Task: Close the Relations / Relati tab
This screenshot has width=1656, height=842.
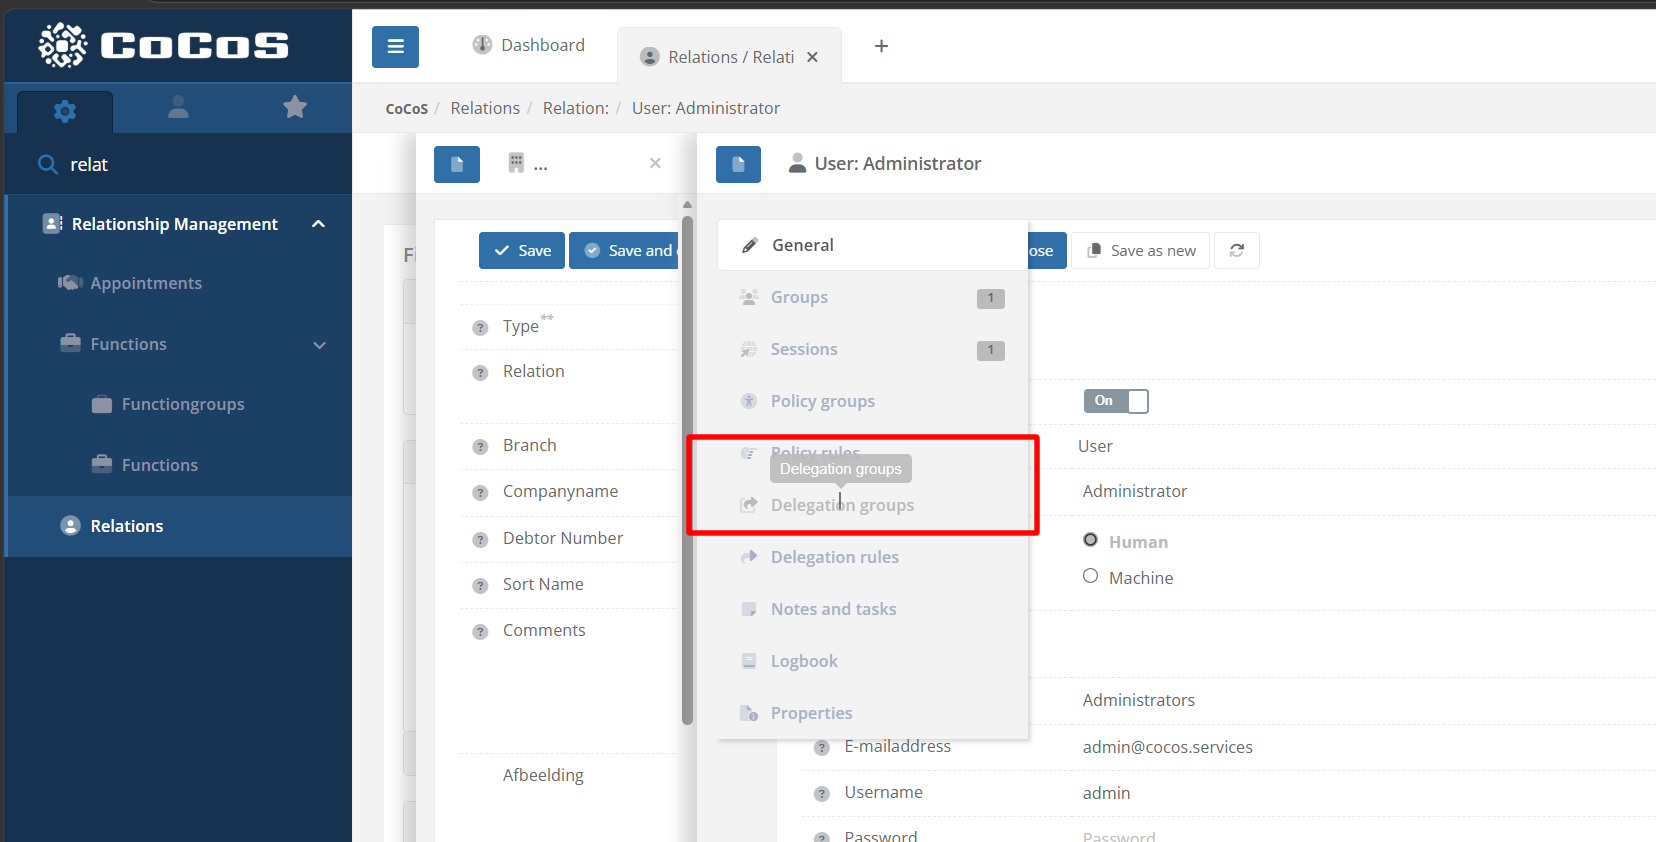Action: tap(813, 57)
